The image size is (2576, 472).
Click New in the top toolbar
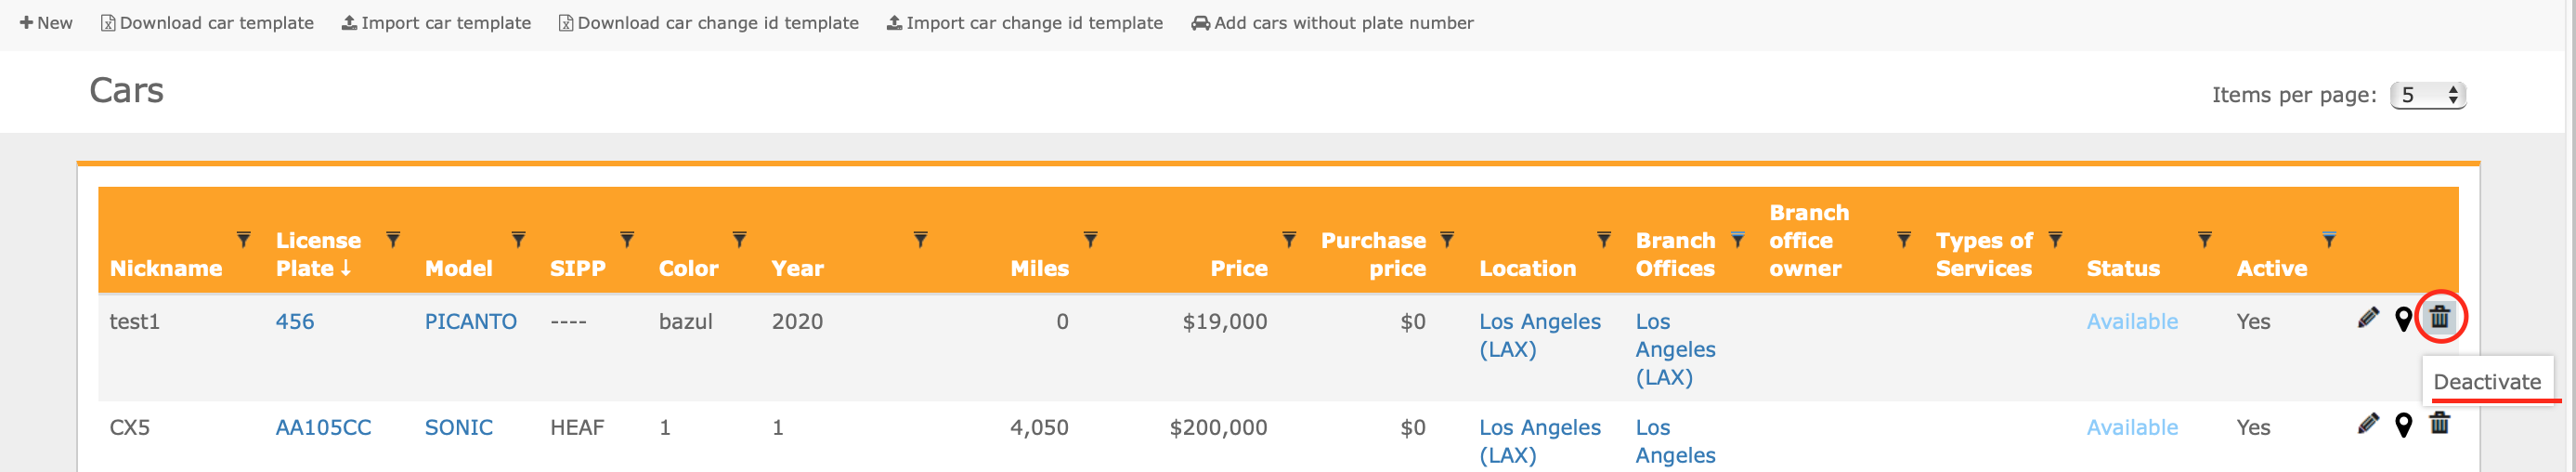(x=46, y=23)
